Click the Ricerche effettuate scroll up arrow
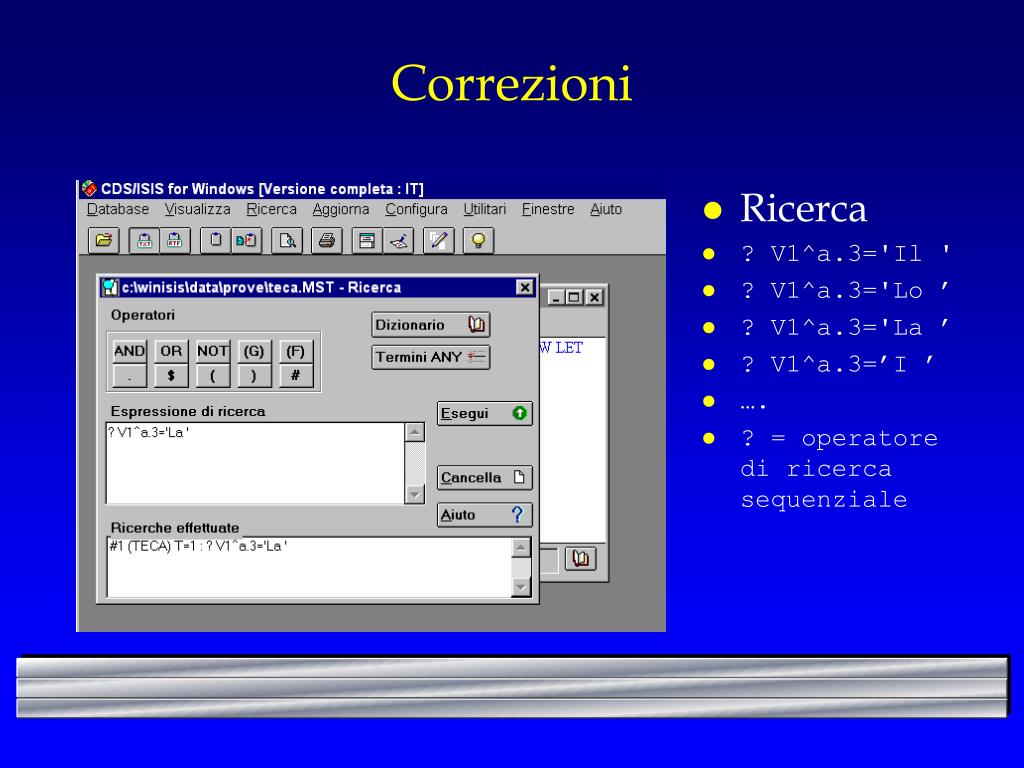Screen dimensions: 1024x768 point(520,547)
